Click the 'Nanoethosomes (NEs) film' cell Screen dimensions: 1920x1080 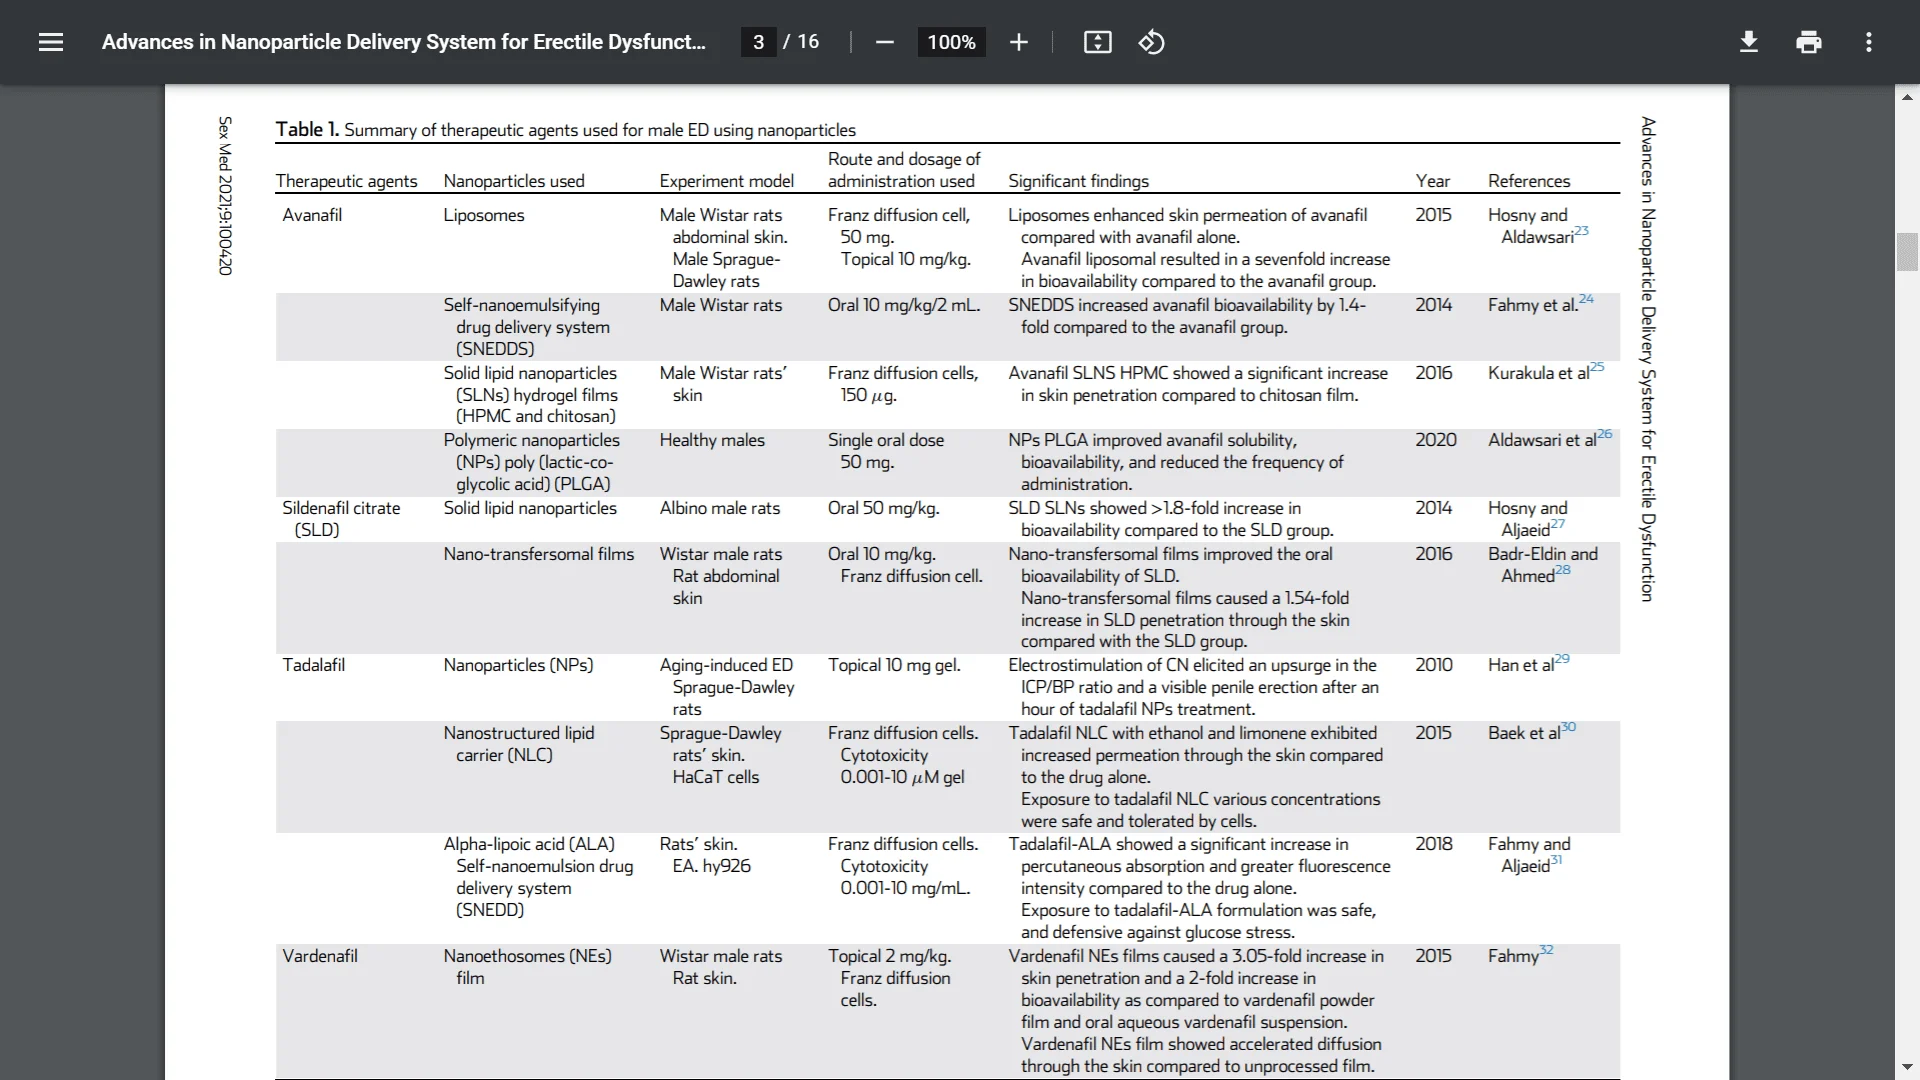tap(528, 967)
